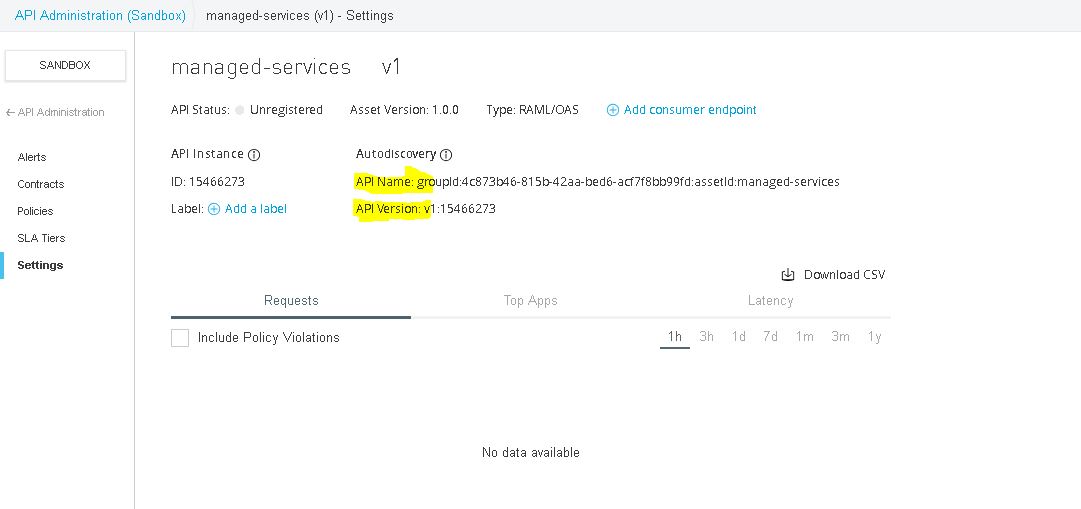This screenshot has width=1081, height=509.
Task: Open Alerts in the sidebar
Action: click(x=32, y=157)
